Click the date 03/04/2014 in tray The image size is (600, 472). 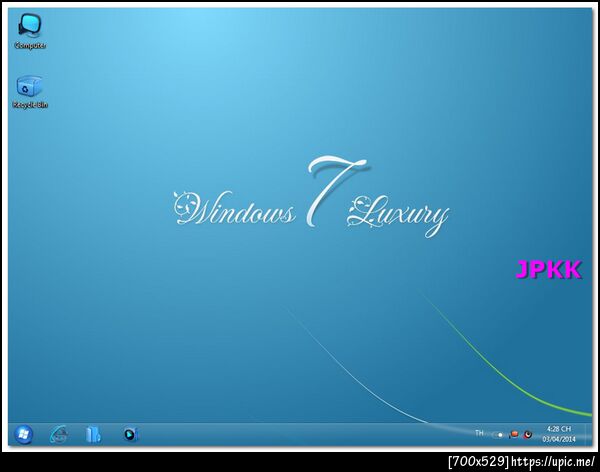pyautogui.click(x=559, y=439)
